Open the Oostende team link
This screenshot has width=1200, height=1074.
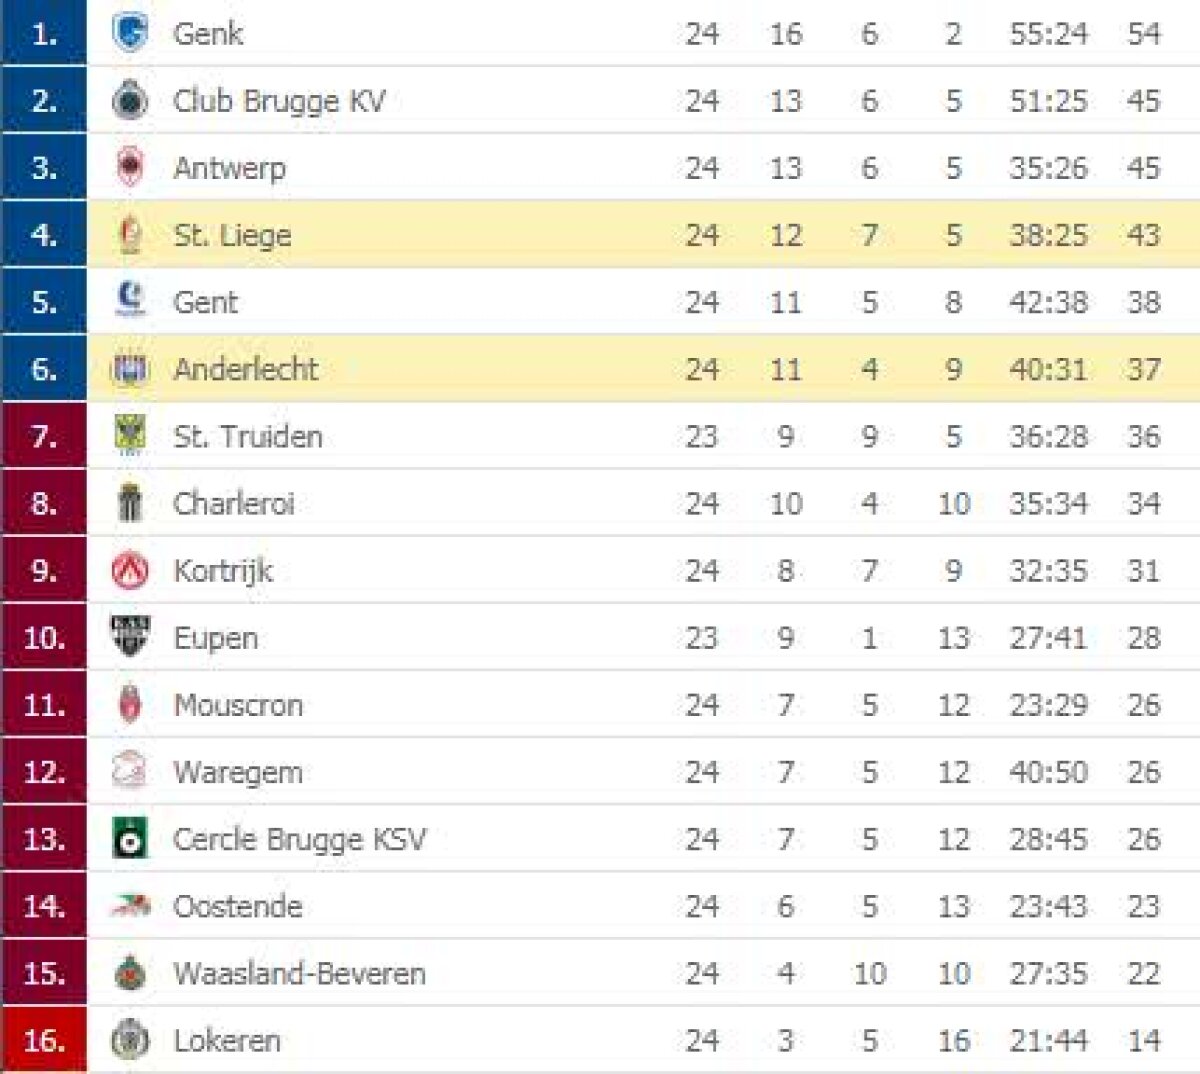click(238, 906)
